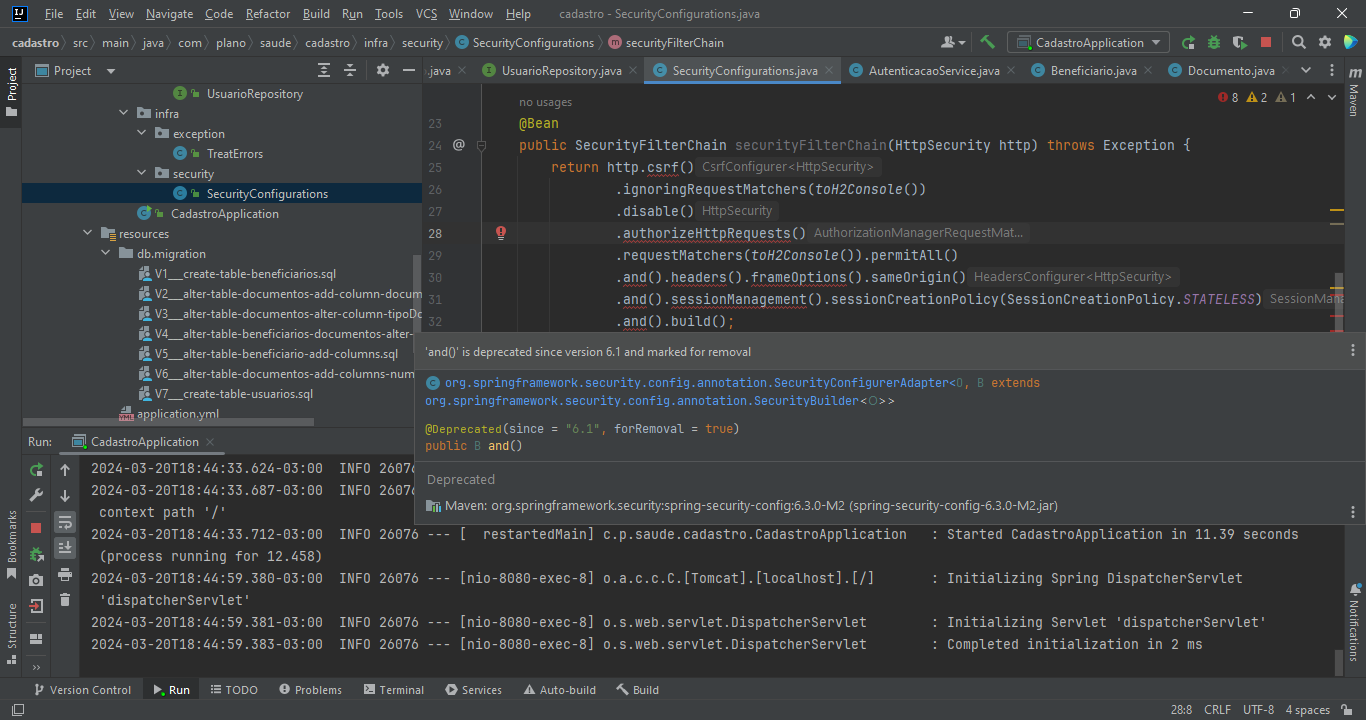
Task: Click the CRLF line separator status widget
Action: pos(1217,710)
